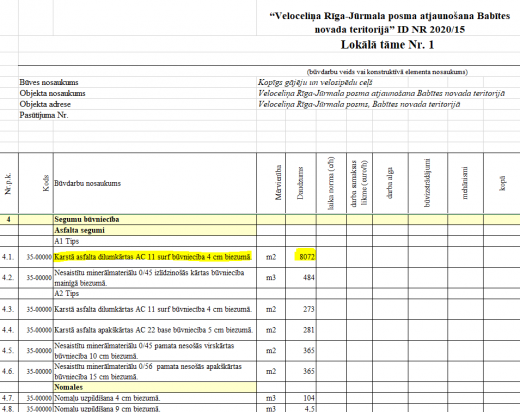Viewport: 520px width, 412px height.
Task: Select the 'Nr.p.k.' rotated column header
Action: point(8,183)
